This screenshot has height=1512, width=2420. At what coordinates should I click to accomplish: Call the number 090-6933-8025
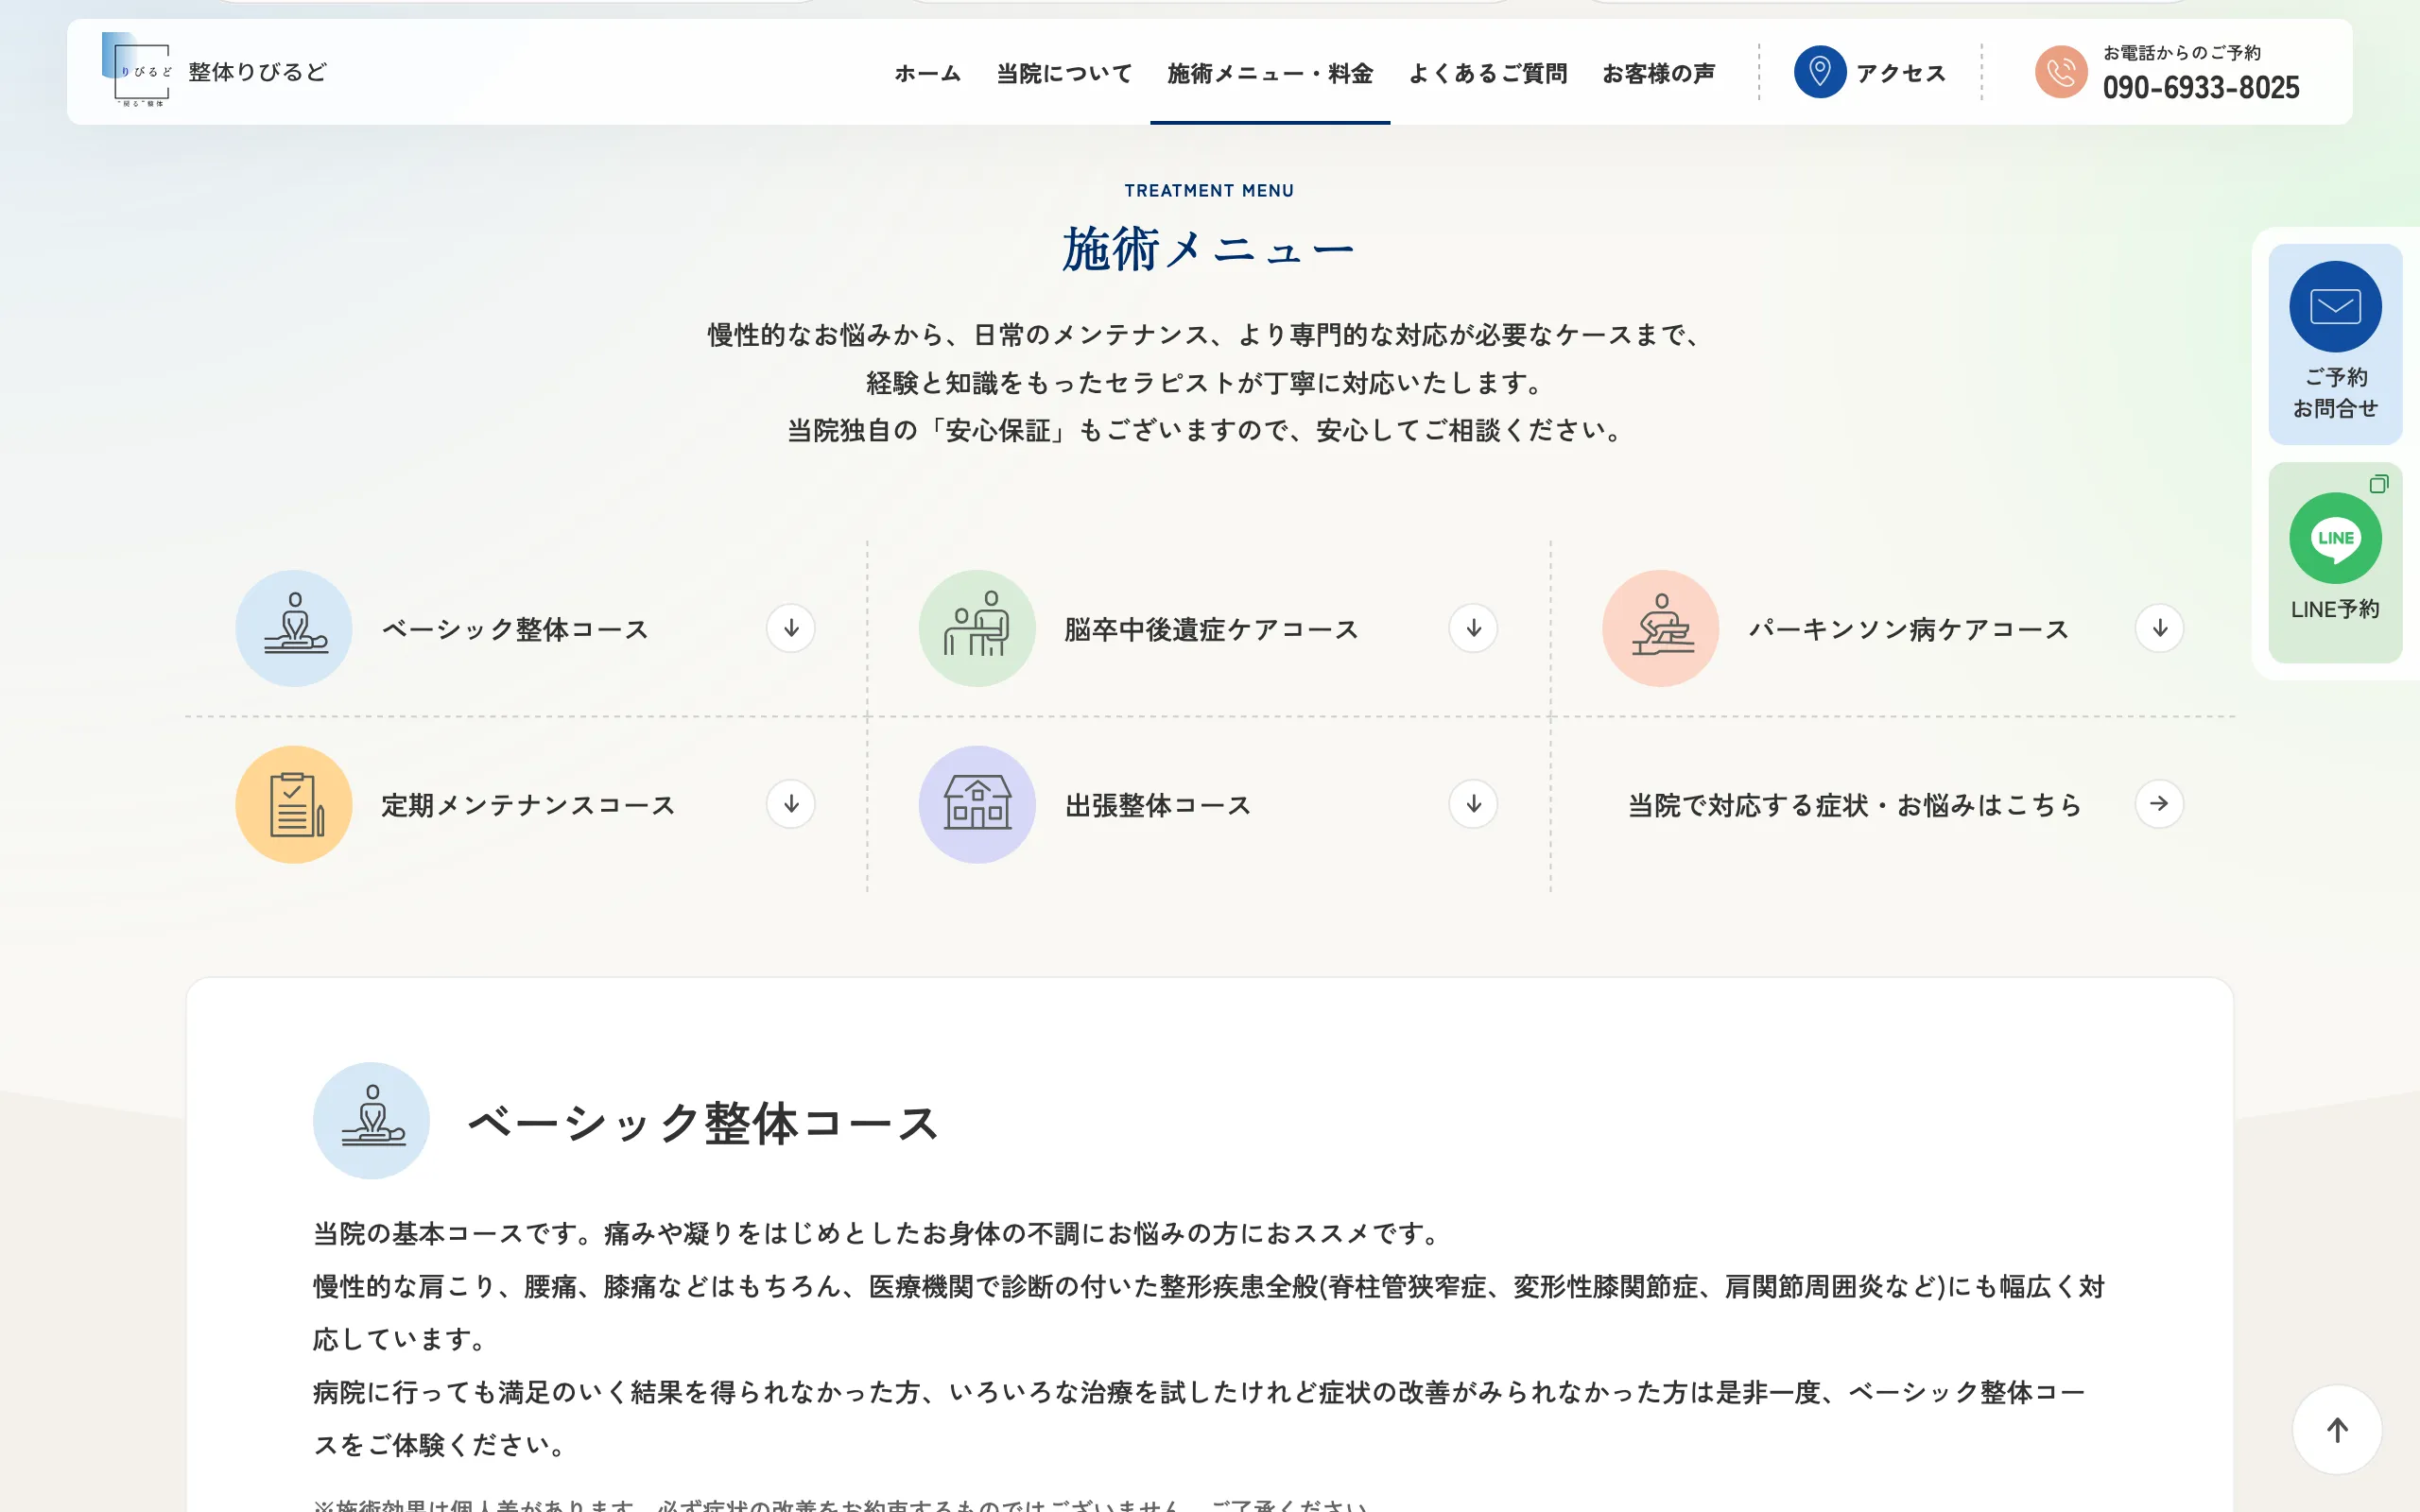[x=2201, y=88]
